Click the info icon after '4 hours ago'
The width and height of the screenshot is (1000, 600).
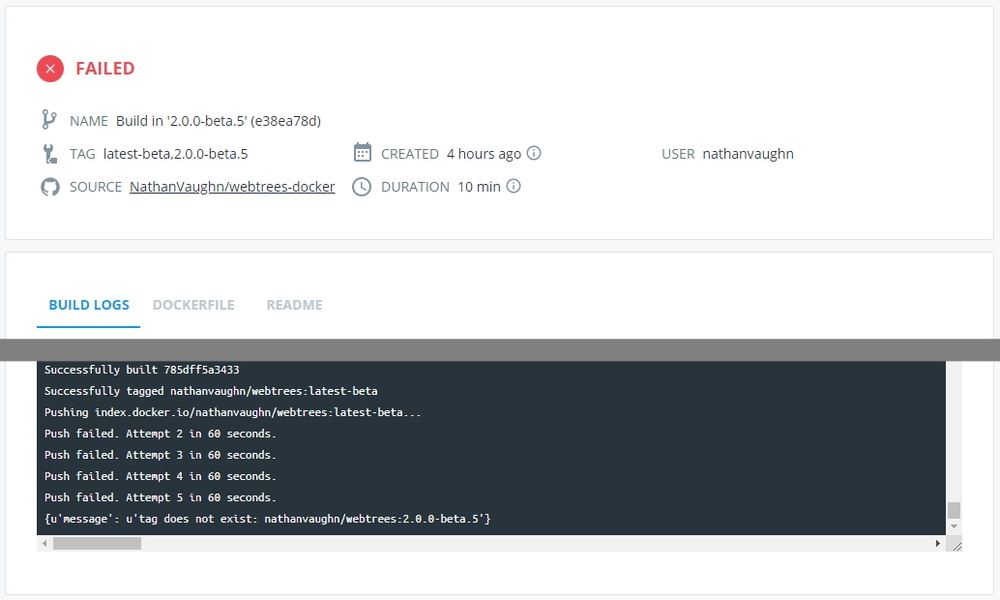tap(534, 153)
